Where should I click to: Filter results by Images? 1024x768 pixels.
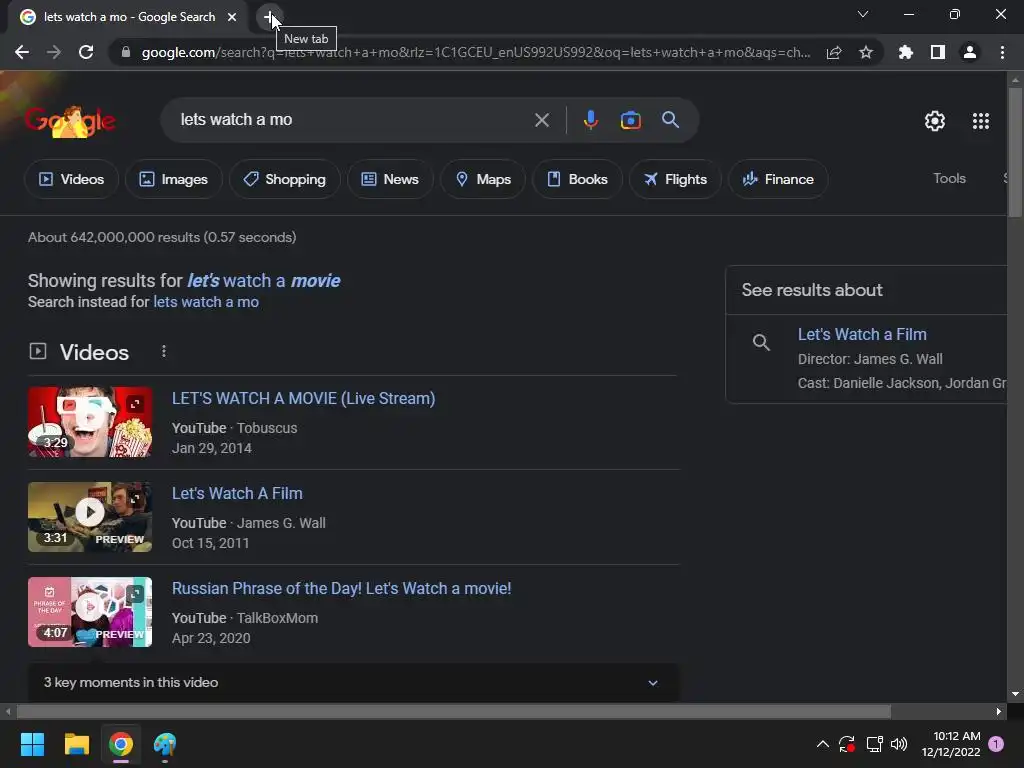pos(174,179)
